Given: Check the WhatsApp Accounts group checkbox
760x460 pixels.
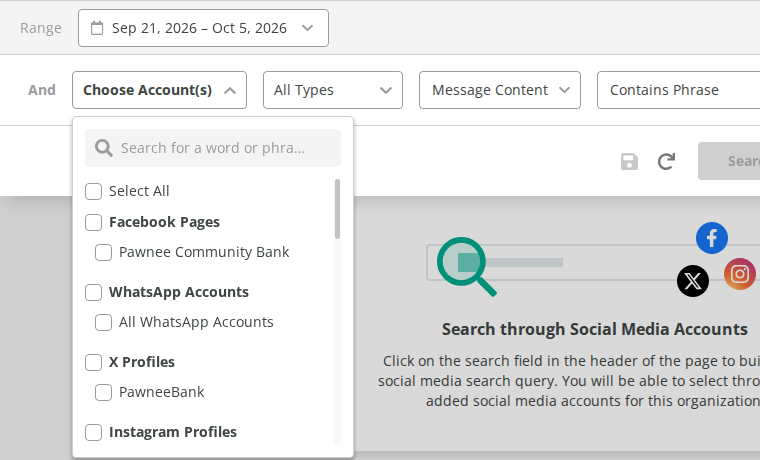Looking at the screenshot, I should [x=94, y=292].
